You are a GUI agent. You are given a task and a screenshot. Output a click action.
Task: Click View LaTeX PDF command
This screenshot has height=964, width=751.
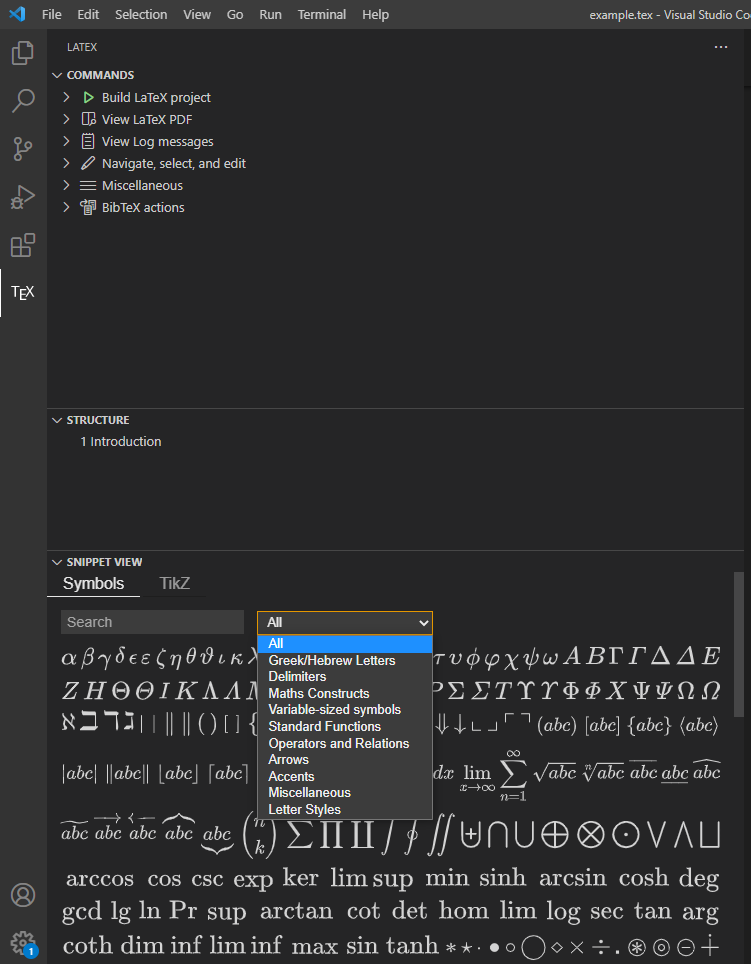pyautogui.click(x=147, y=119)
